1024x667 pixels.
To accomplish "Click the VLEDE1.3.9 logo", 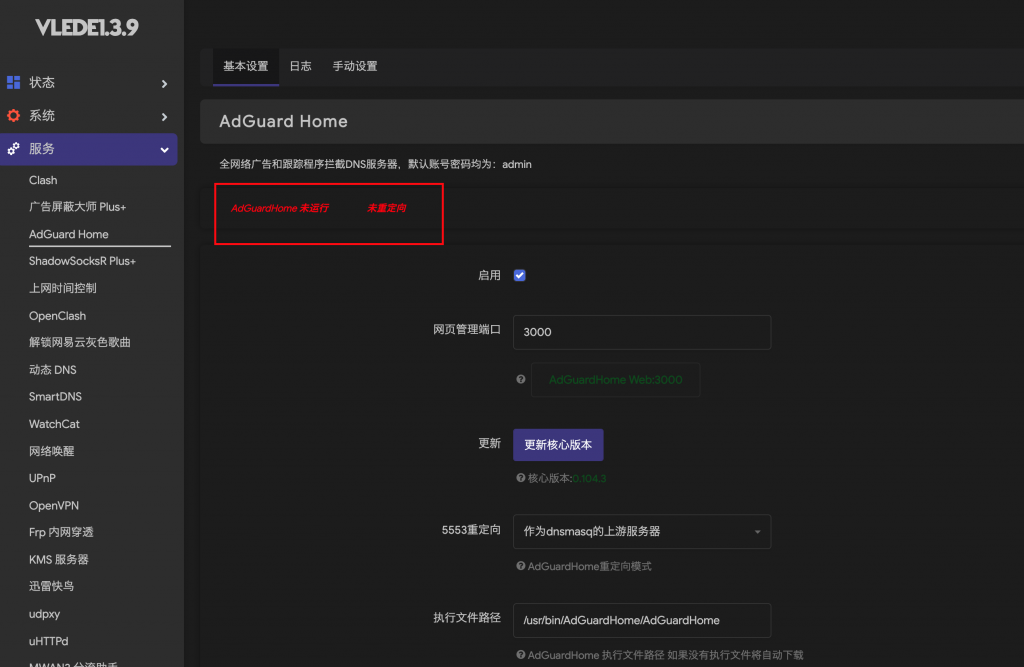I will pos(87,27).
